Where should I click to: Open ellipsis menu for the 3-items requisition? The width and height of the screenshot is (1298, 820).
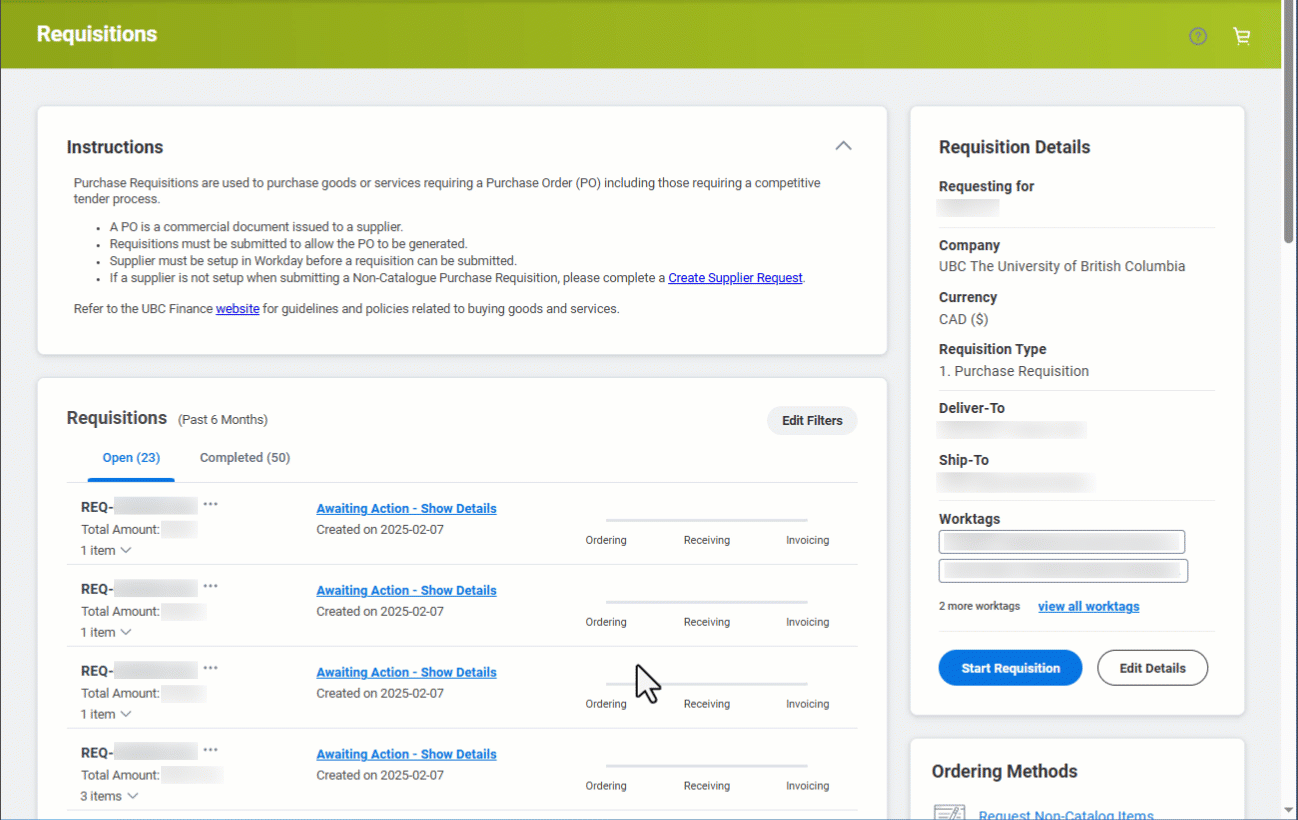(x=210, y=750)
